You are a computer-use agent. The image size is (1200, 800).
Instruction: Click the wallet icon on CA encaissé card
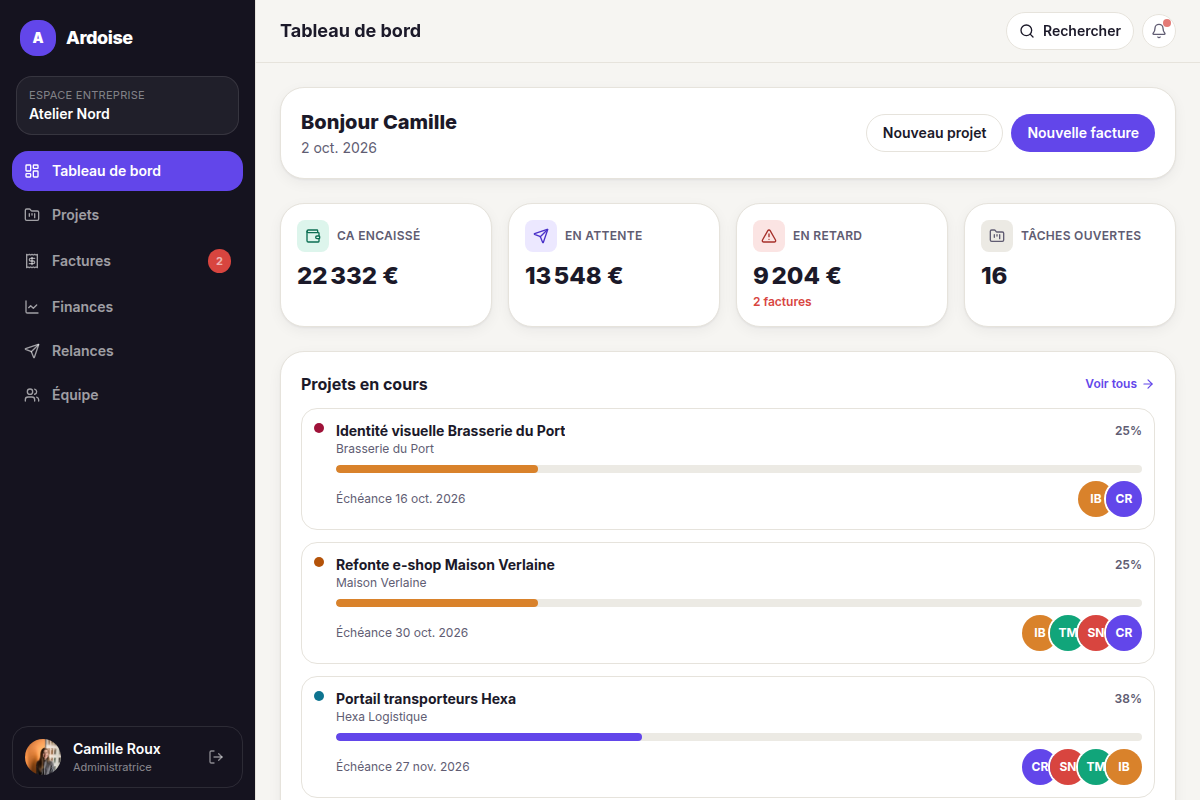[313, 236]
